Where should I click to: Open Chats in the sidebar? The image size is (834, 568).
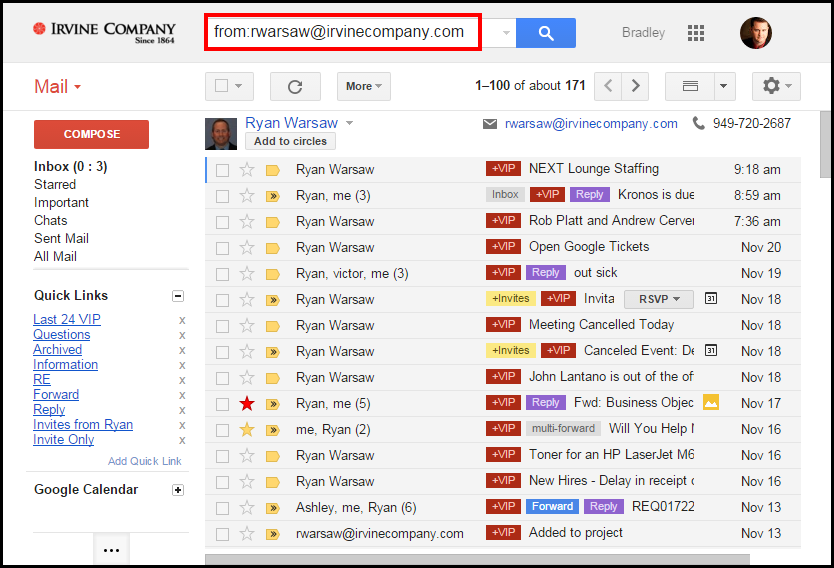(51, 221)
